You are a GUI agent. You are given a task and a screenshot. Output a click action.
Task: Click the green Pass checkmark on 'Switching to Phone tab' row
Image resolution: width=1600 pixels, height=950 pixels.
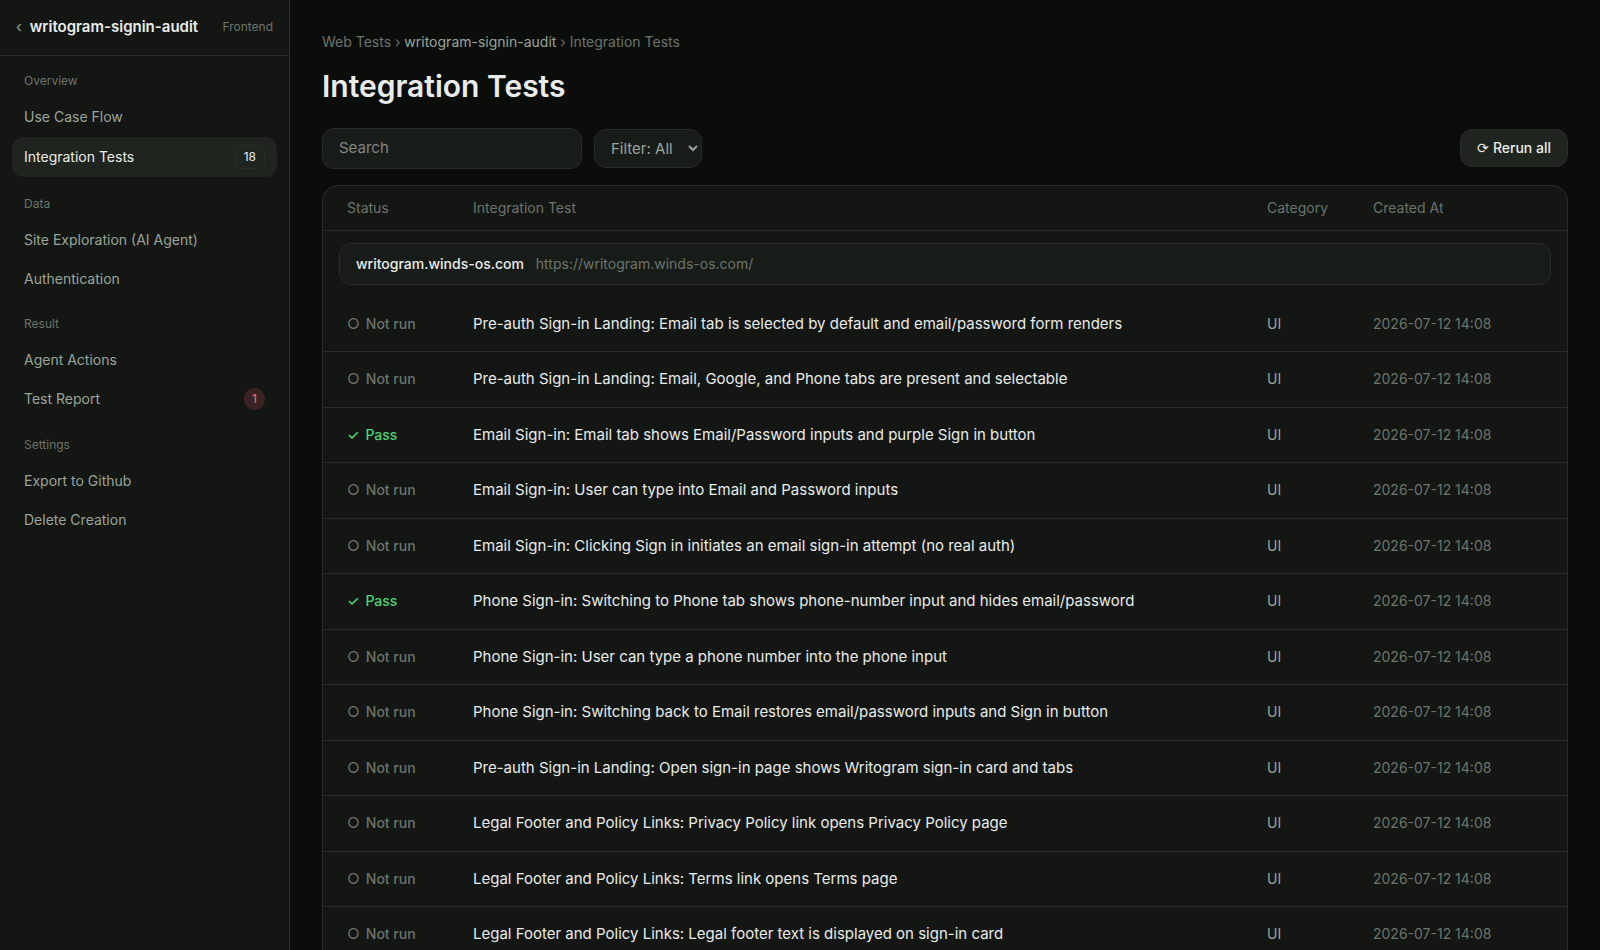(x=353, y=601)
